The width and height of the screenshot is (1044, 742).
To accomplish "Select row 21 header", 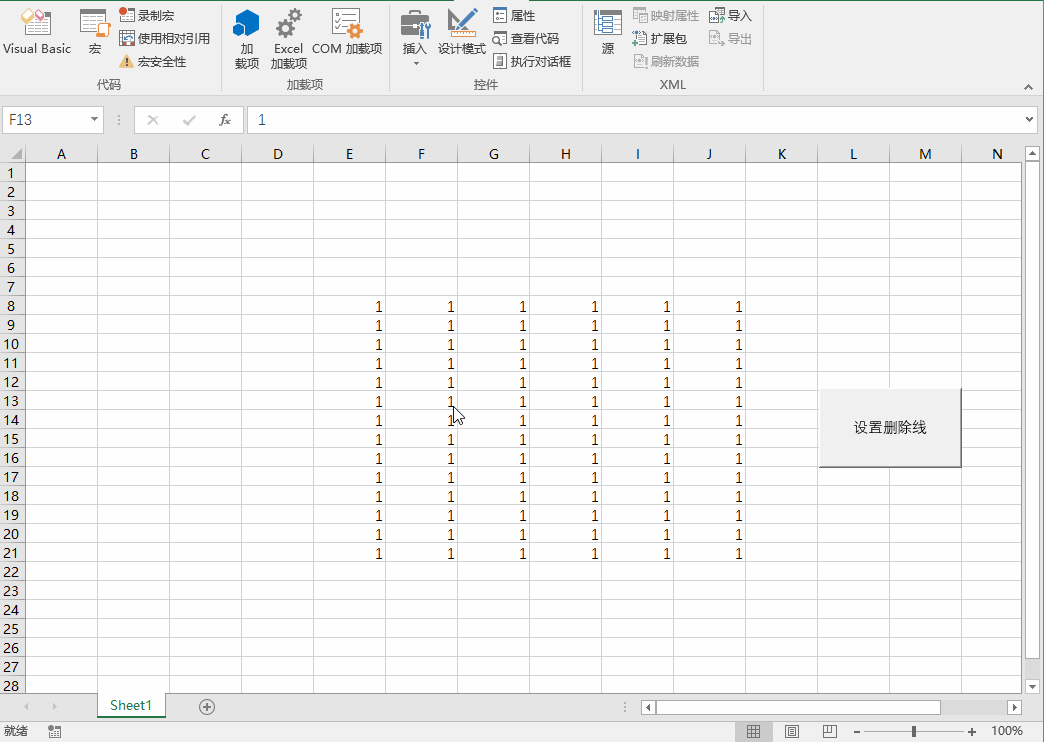I will [x=12, y=553].
